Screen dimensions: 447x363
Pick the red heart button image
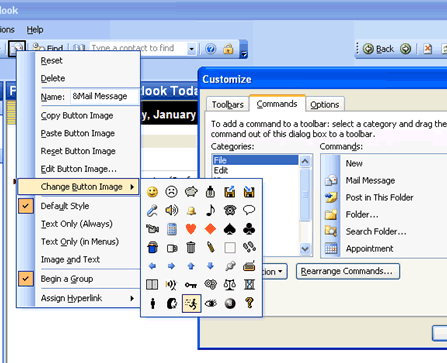191,229
